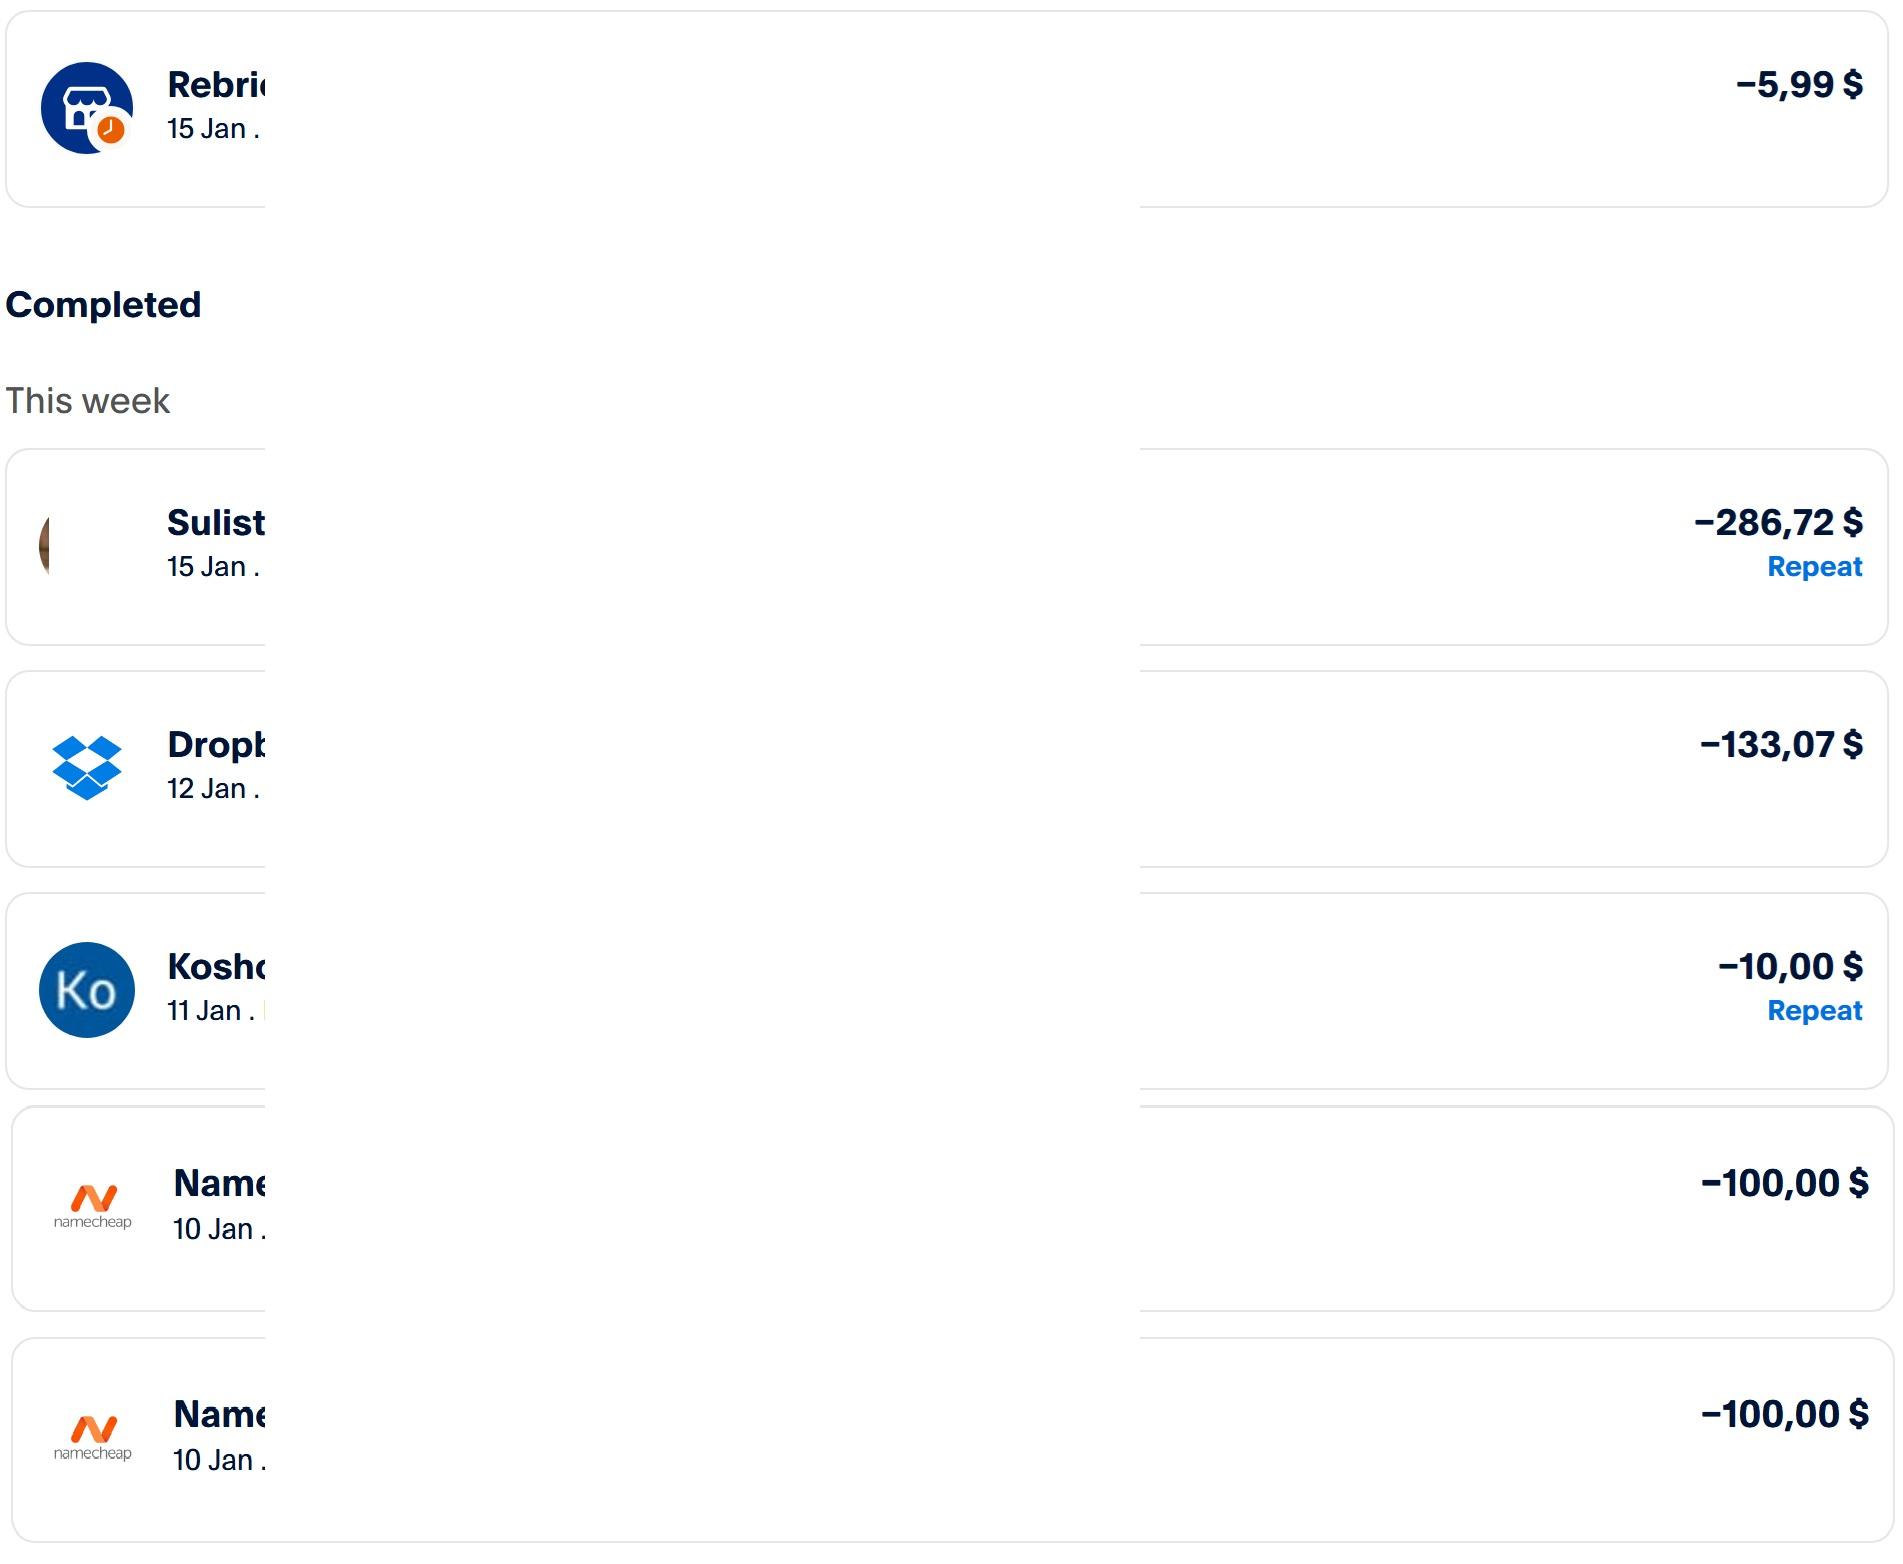Image resolution: width=1903 pixels, height=1564 pixels.
Task: Select the −5,99 $ pending amount
Action: 1799,85
